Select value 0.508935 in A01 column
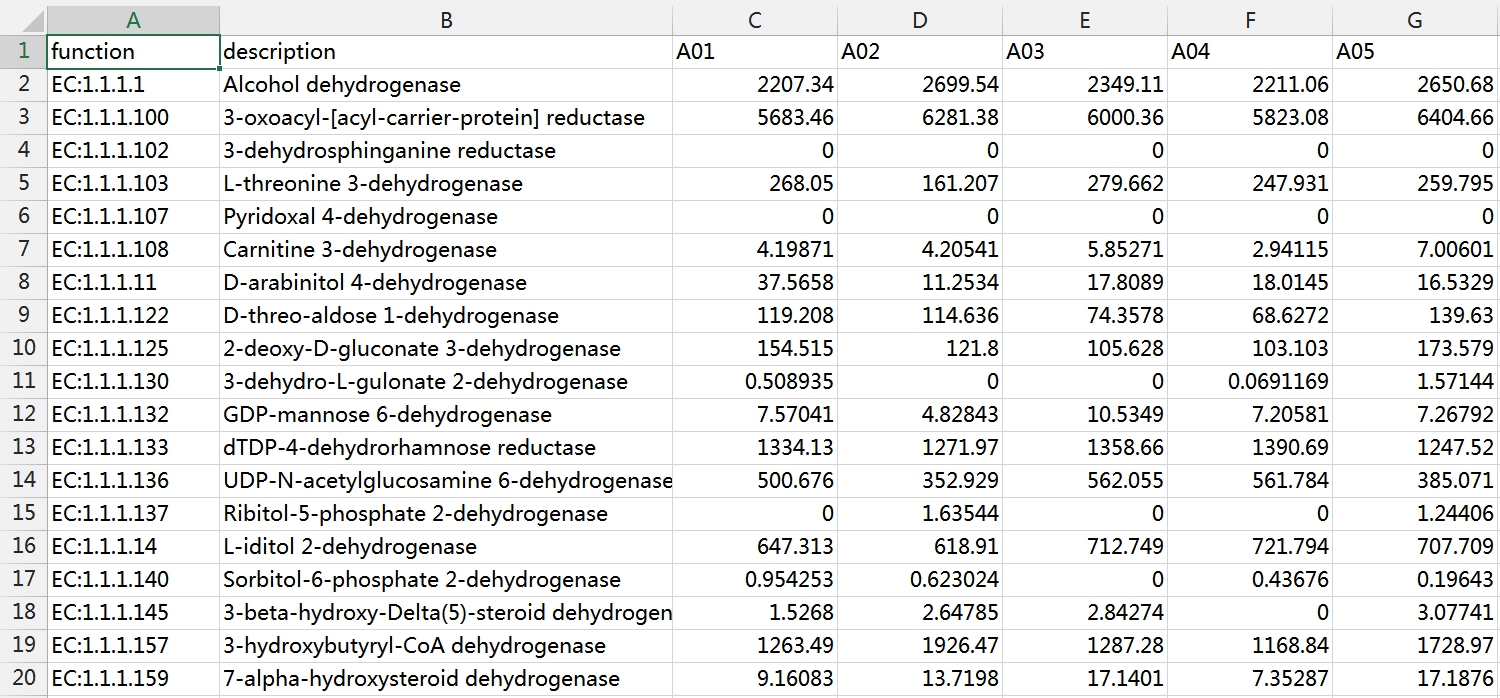This screenshot has width=1500, height=698. point(755,382)
